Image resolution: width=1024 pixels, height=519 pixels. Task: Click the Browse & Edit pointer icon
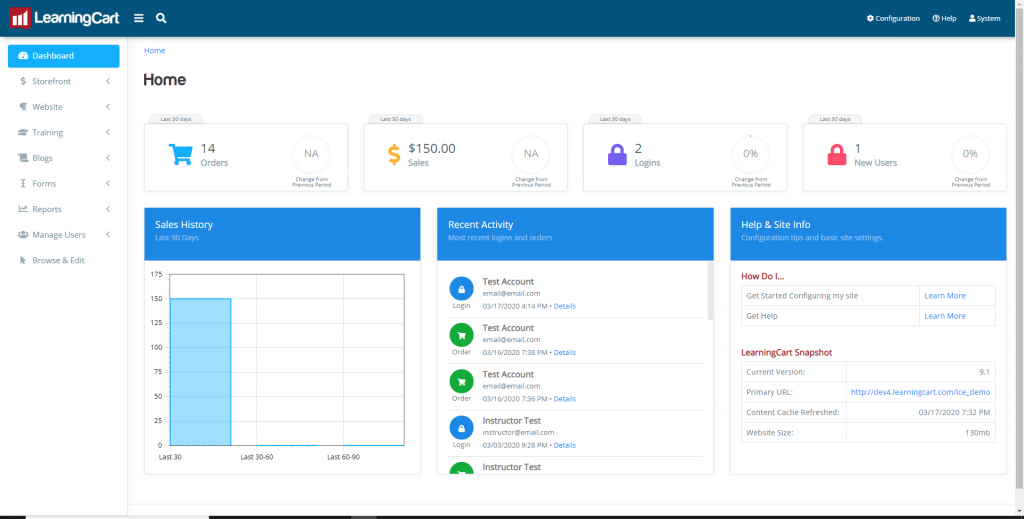tap(23, 260)
